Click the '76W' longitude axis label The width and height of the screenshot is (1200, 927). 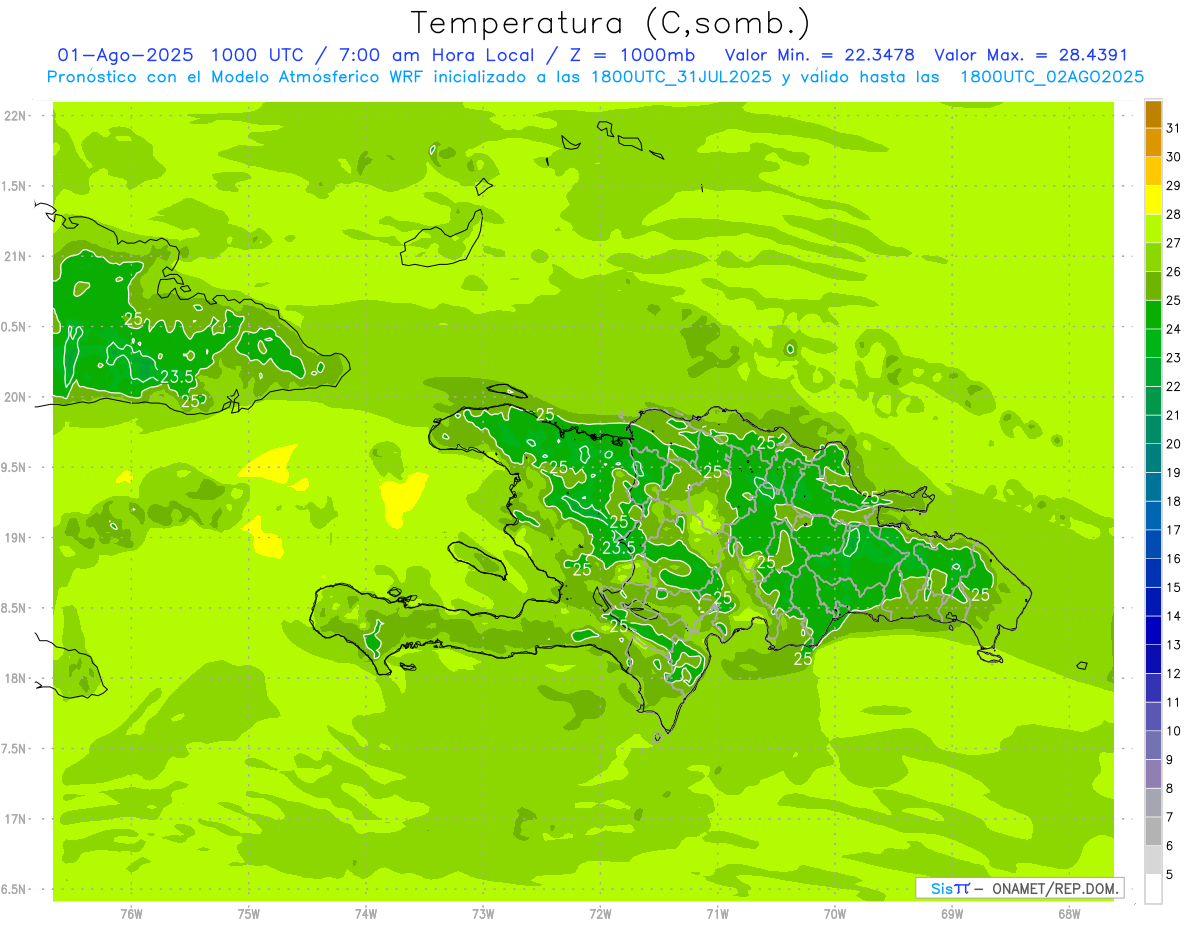pos(131,914)
